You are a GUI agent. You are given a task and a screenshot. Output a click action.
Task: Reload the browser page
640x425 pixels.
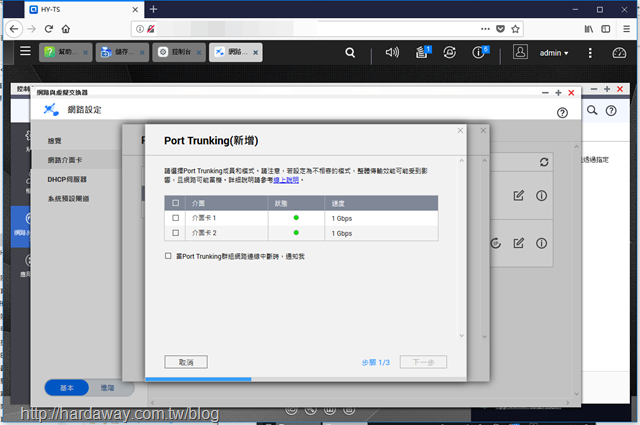click(49, 29)
